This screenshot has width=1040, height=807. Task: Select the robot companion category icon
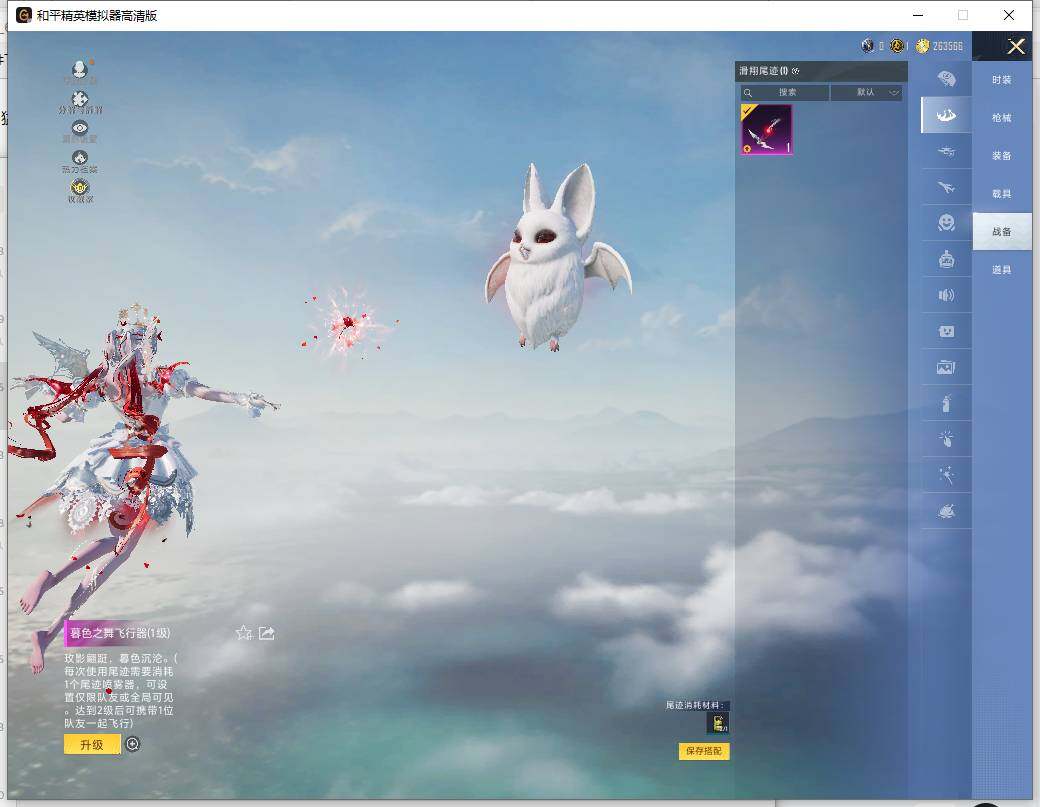click(x=946, y=259)
